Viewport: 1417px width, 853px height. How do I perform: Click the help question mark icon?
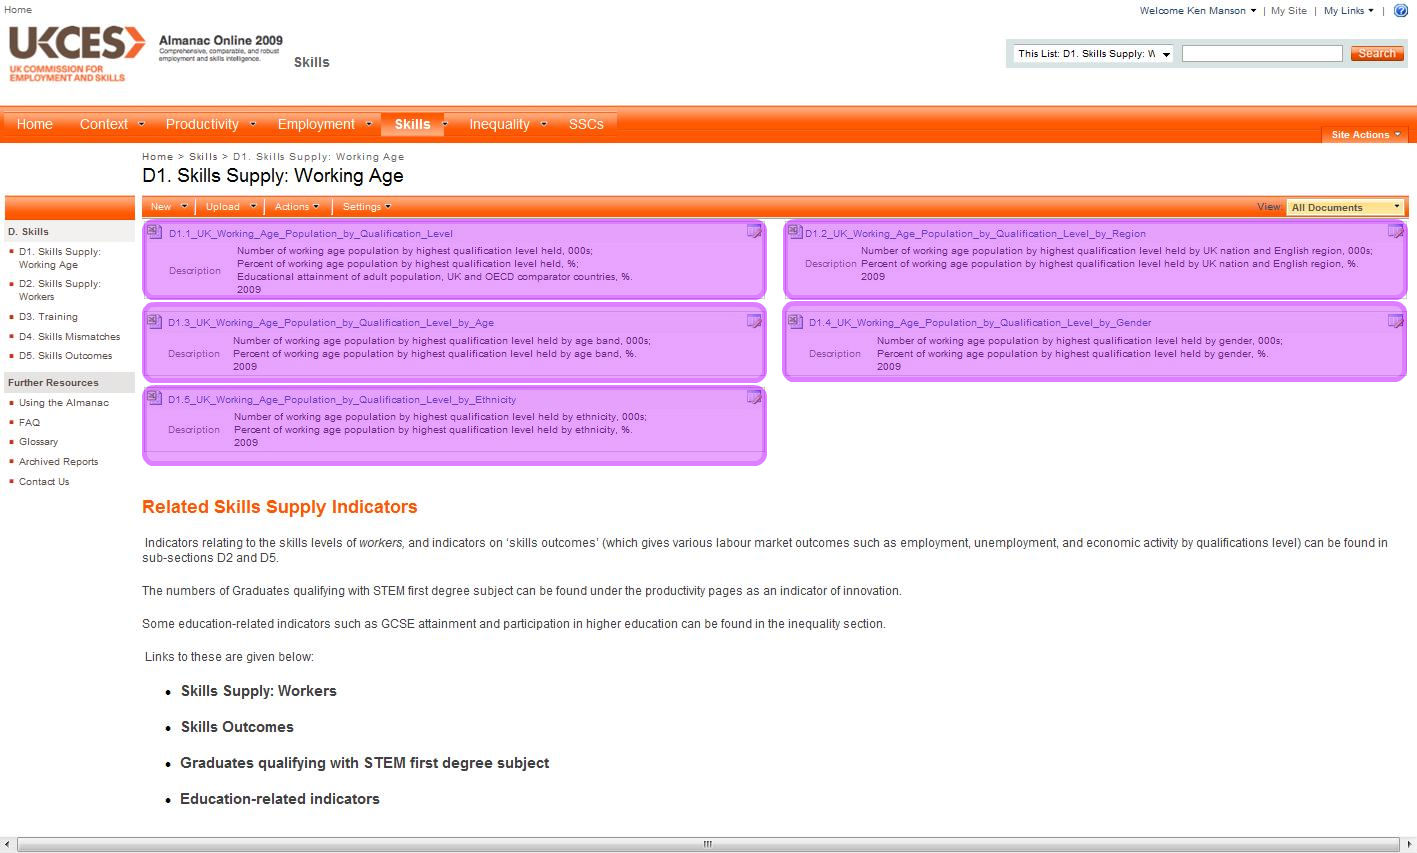click(x=1400, y=11)
